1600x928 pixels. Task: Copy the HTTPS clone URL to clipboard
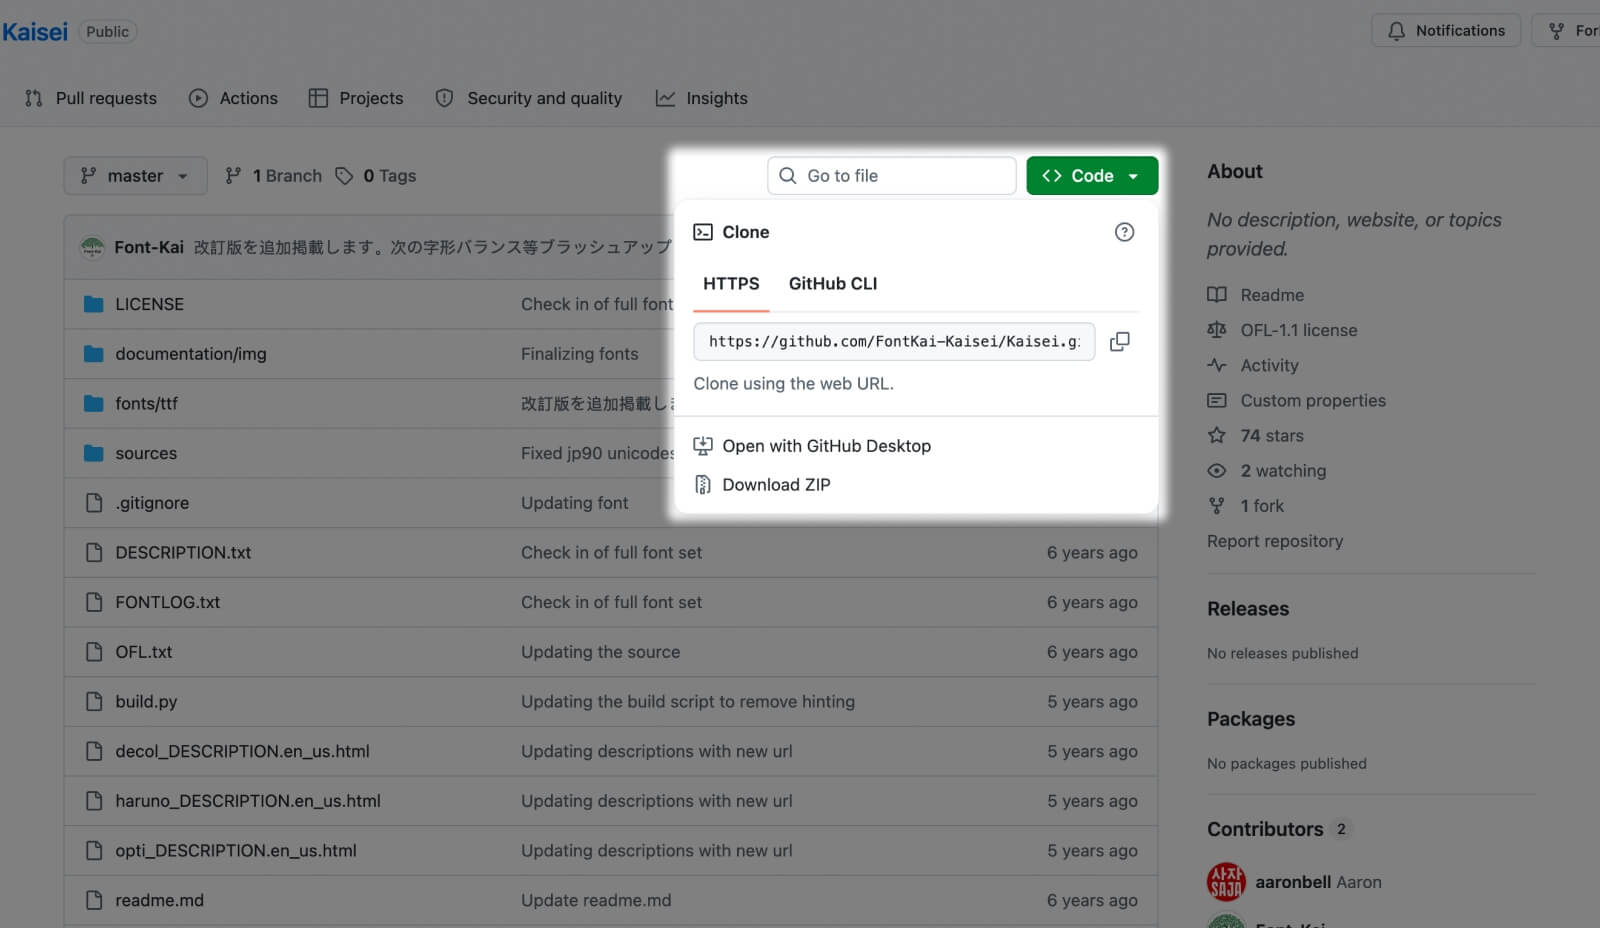click(x=1120, y=342)
